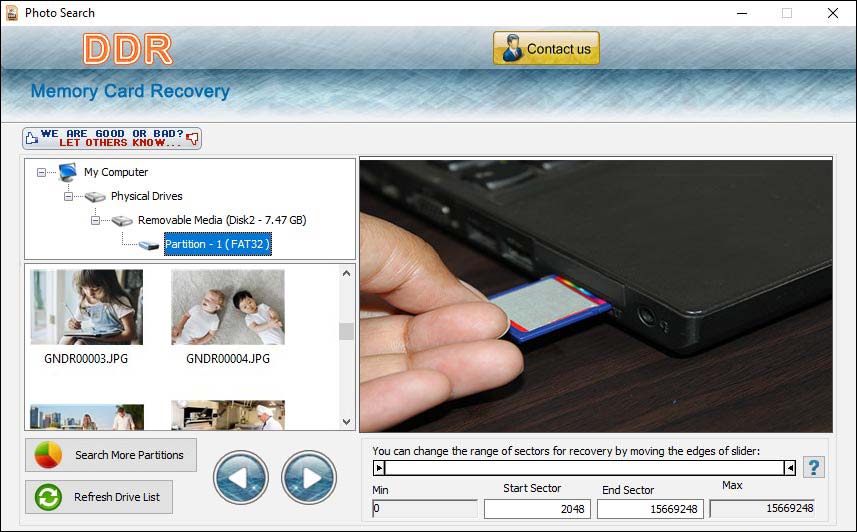Select Physical Drives tree item
Screen dimensions: 857x532
coord(146,196)
